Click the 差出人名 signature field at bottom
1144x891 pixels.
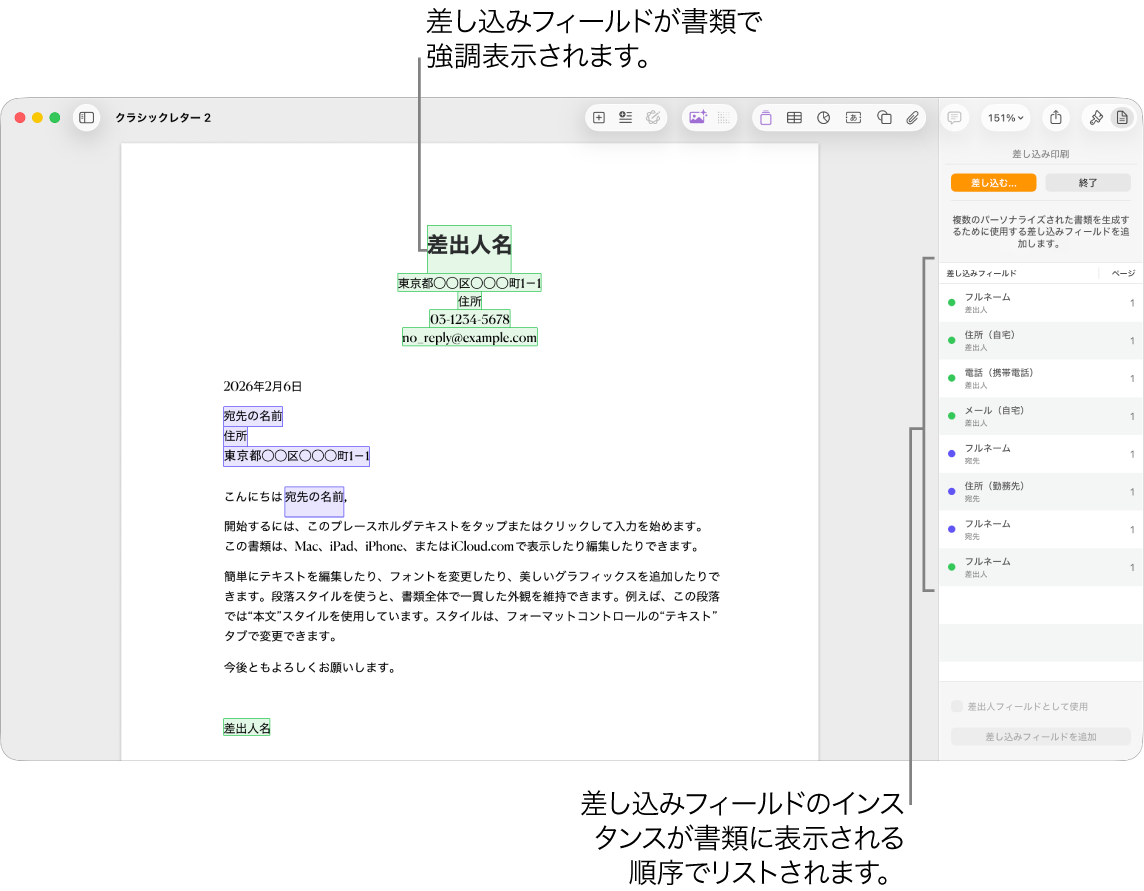coord(247,728)
